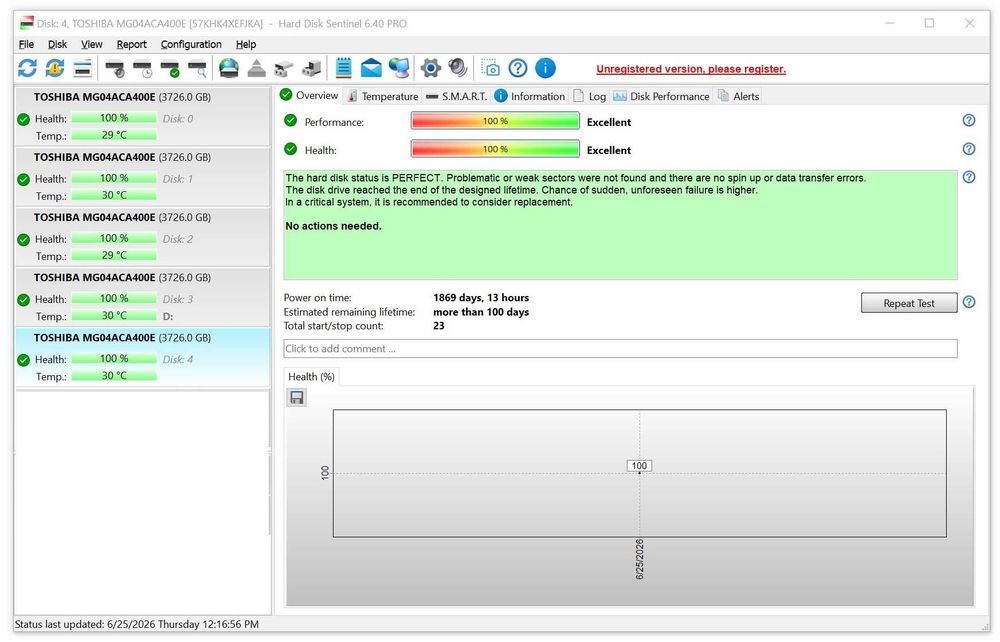Click the 6/25/2026 date label on graph
Viewport: 1000px width, 642px height.
pos(640,559)
